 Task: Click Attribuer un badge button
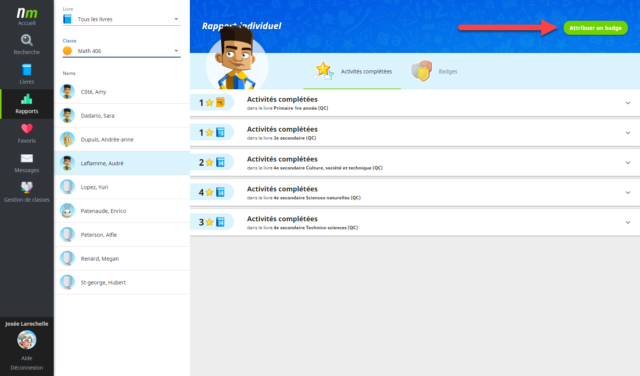(x=596, y=28)
